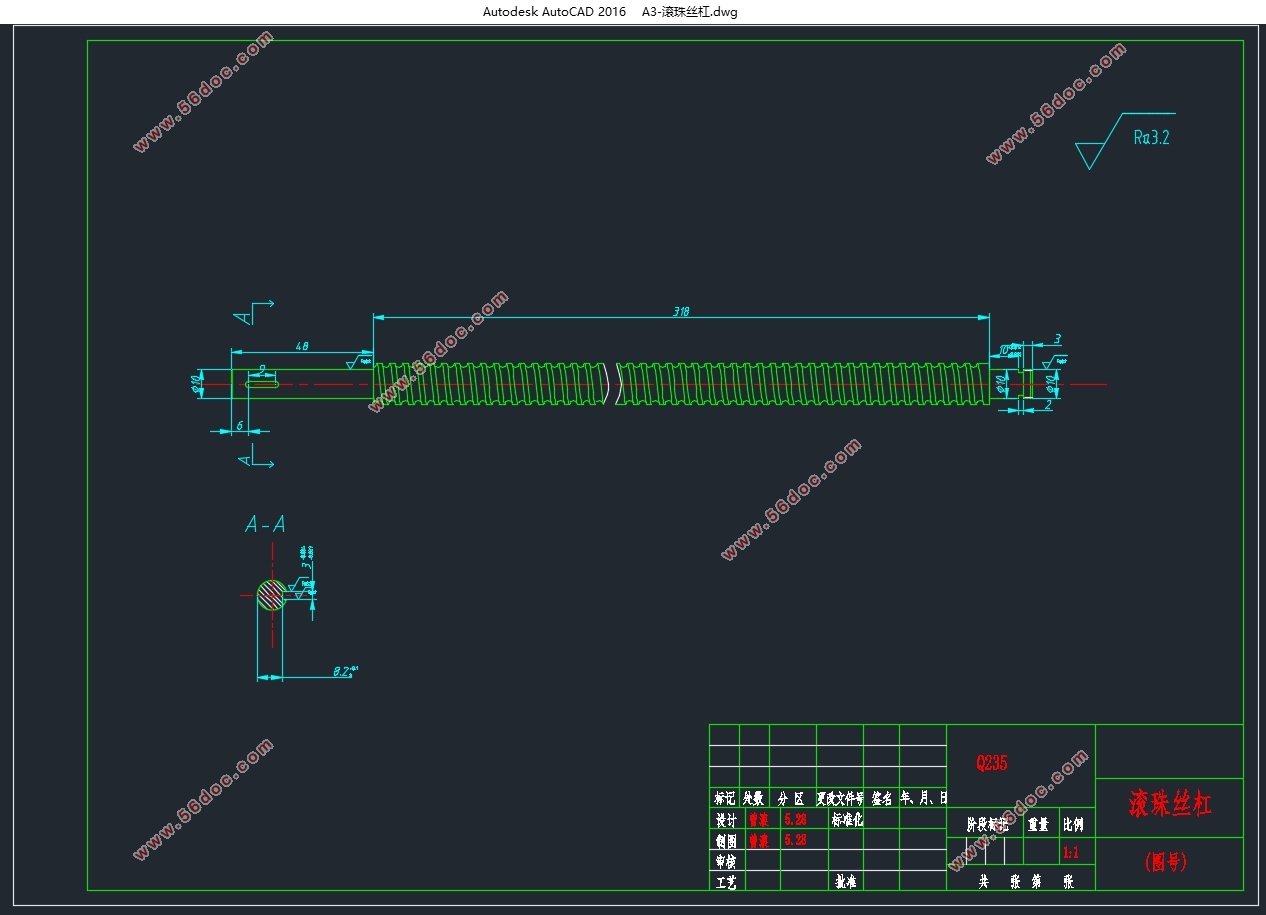Select the 滚珠丝杠 title text
The image size is (1266, 915).
pyautogui.click(x=1170, y=804)
